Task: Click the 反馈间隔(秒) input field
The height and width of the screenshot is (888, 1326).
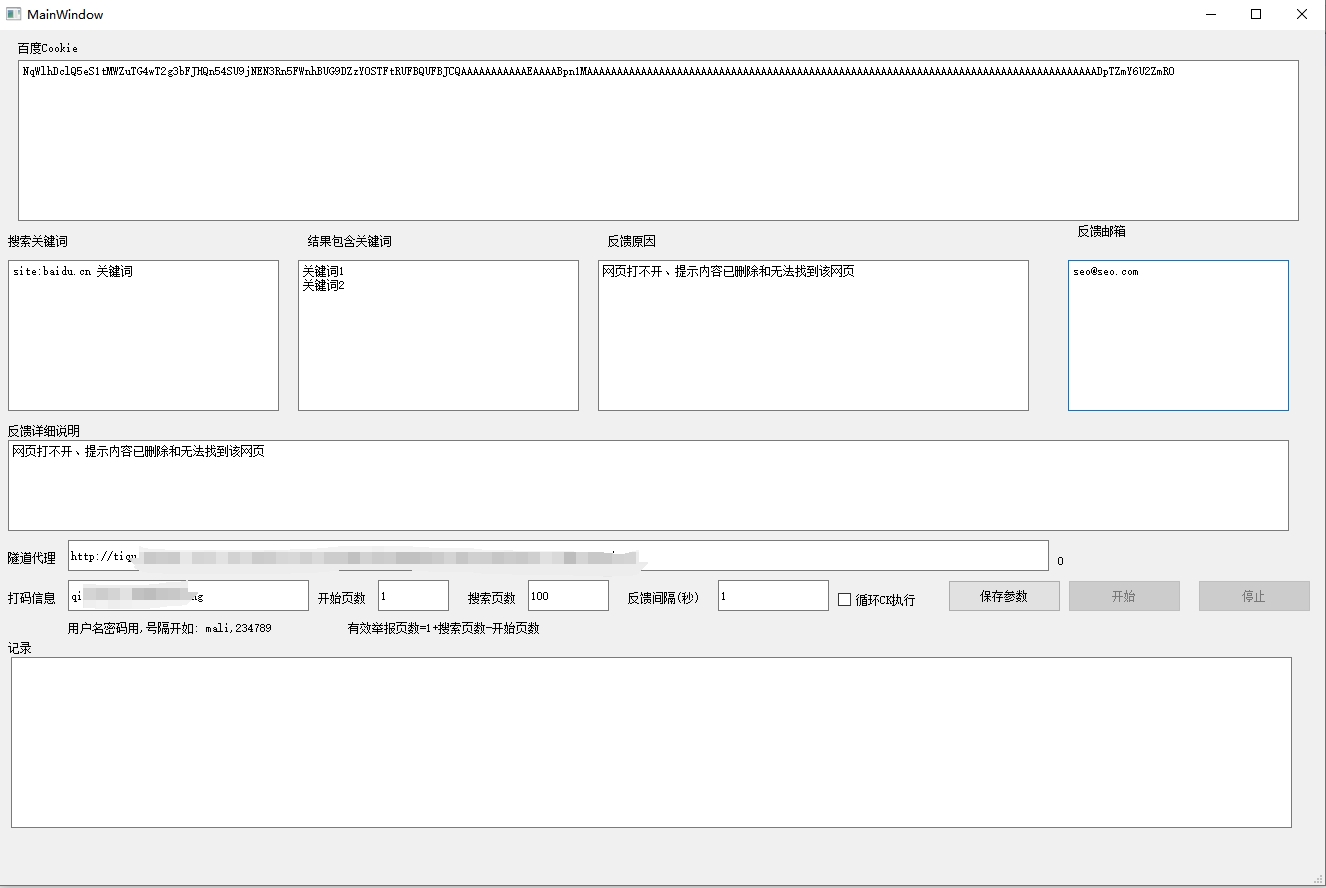Action: click(773, 596)
